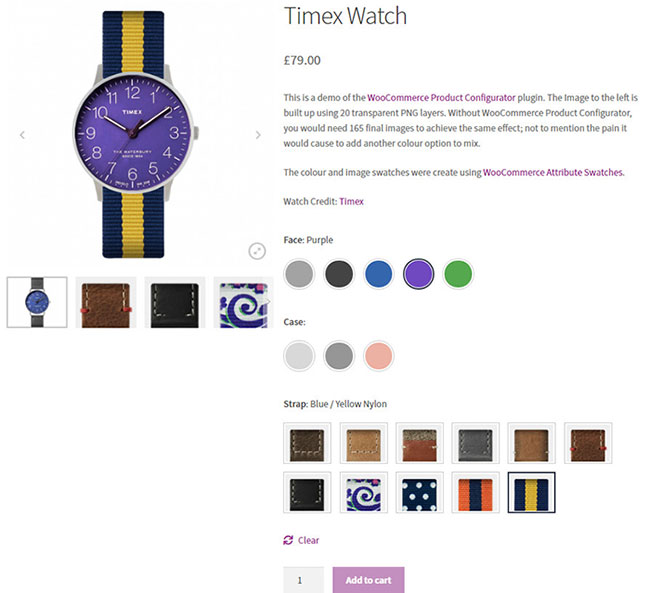Select the black leather strap swatch
Image resolution: width=650 pixels, height=593 pixels.
307,492
